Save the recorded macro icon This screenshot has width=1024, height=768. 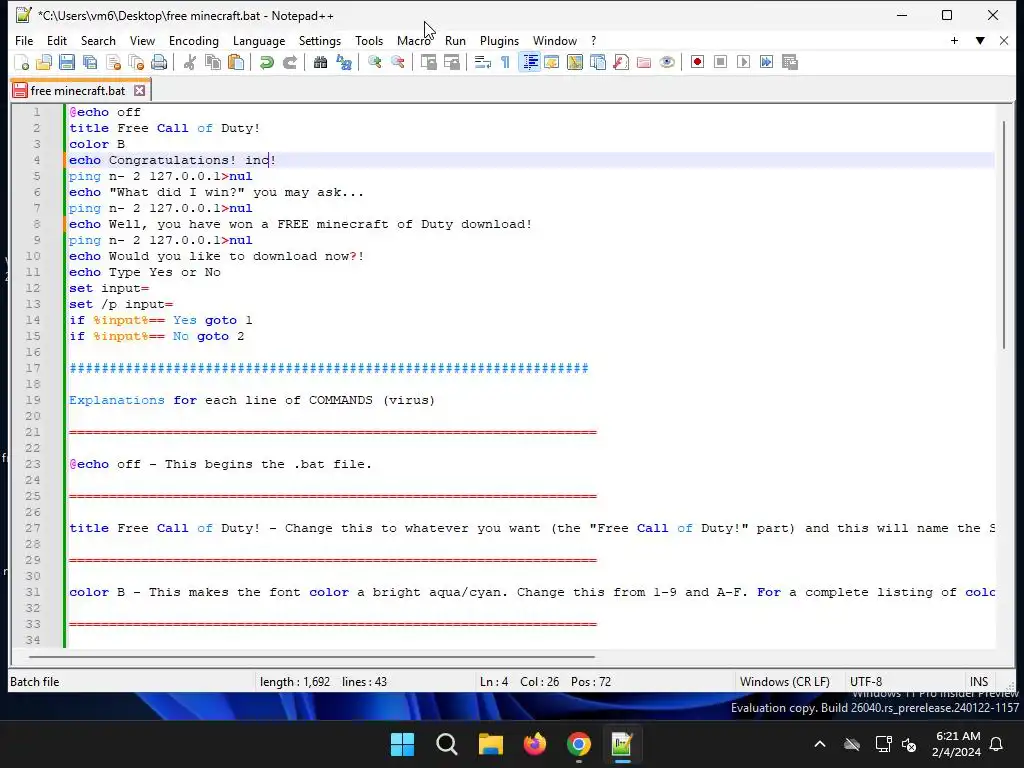pos(790,62)
